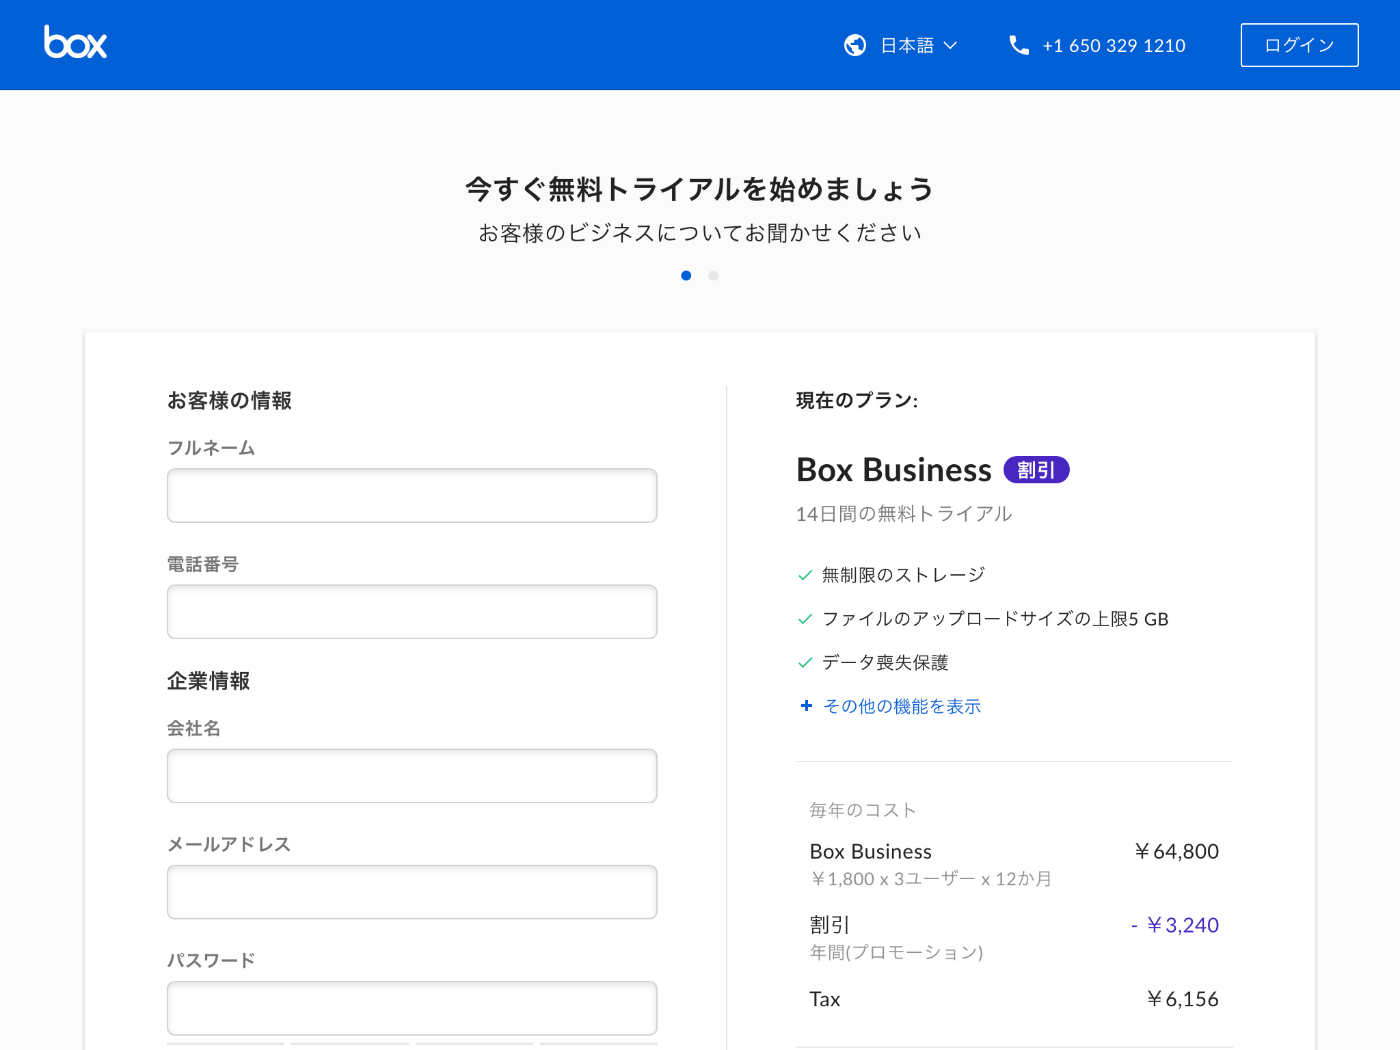Click ￥1,800 x 3ユーザー x 12か月 text
This screenshot has height=1050, width=1400.
click(x=931, y=879)
